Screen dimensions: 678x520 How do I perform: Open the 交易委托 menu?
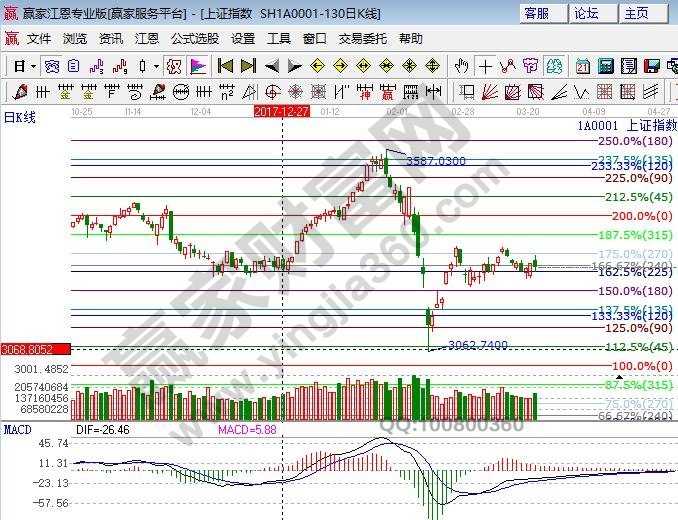pos(362,38)
